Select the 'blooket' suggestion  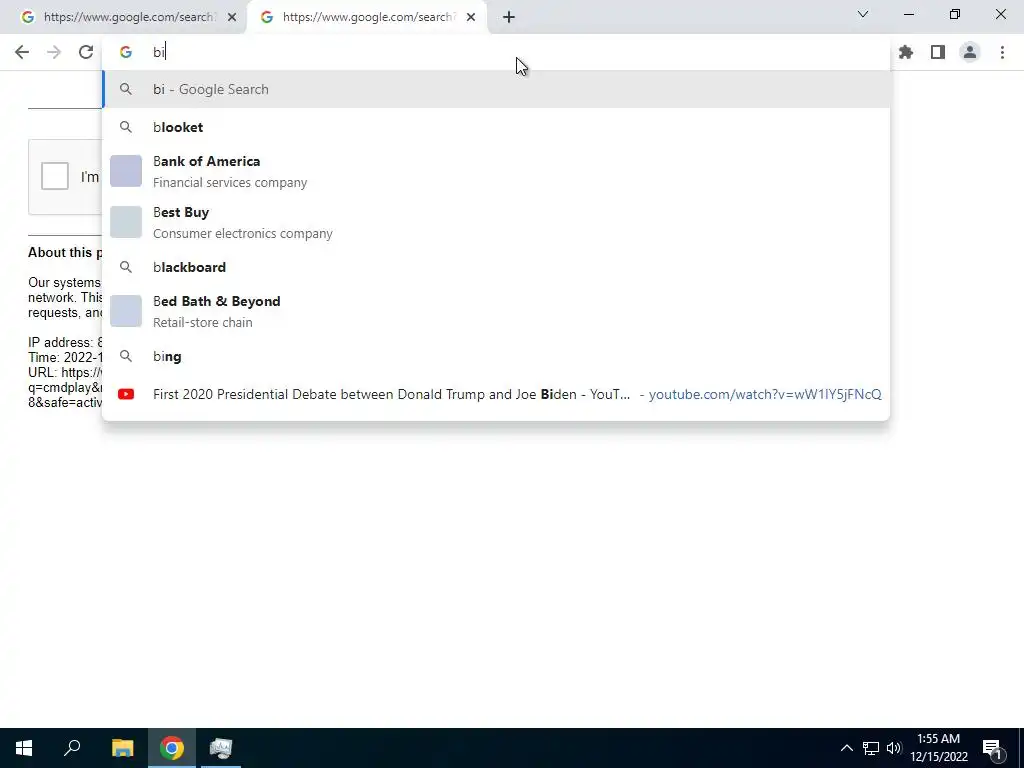496,127
